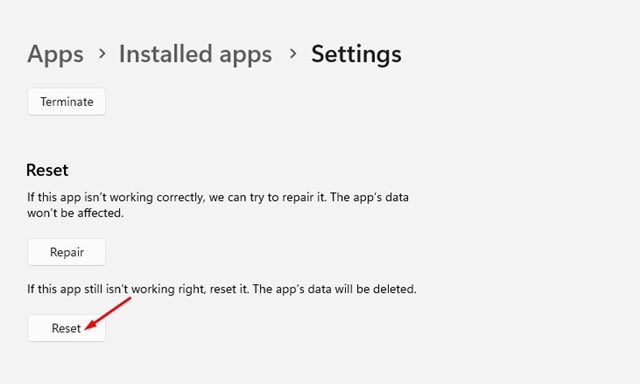Click 'we can try to repair it' text
640x384 pixels.
coord(268,198)
